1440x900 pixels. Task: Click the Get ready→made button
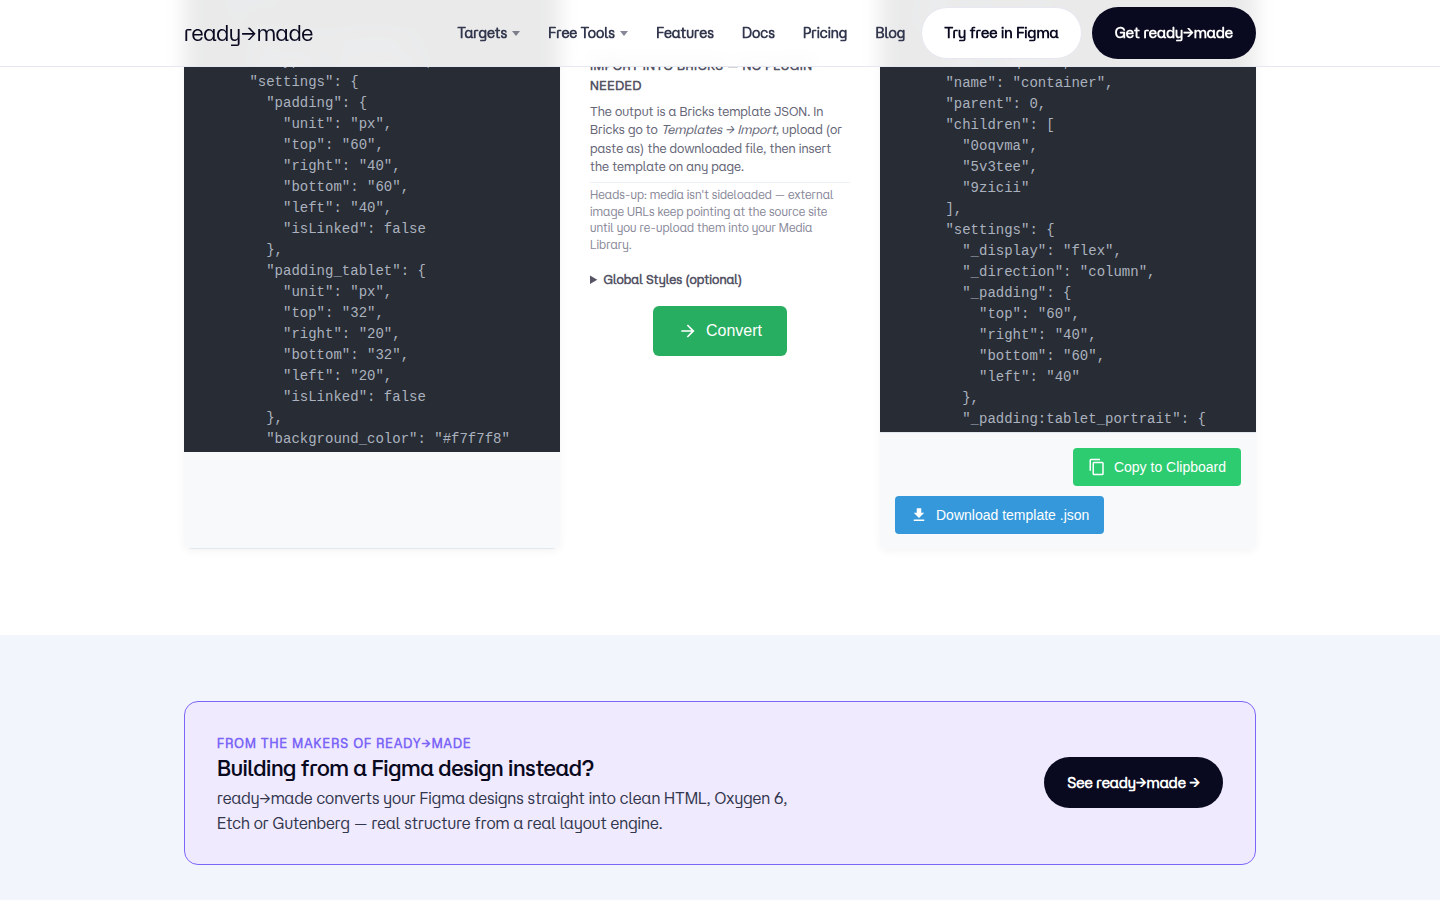(1173, 33)
